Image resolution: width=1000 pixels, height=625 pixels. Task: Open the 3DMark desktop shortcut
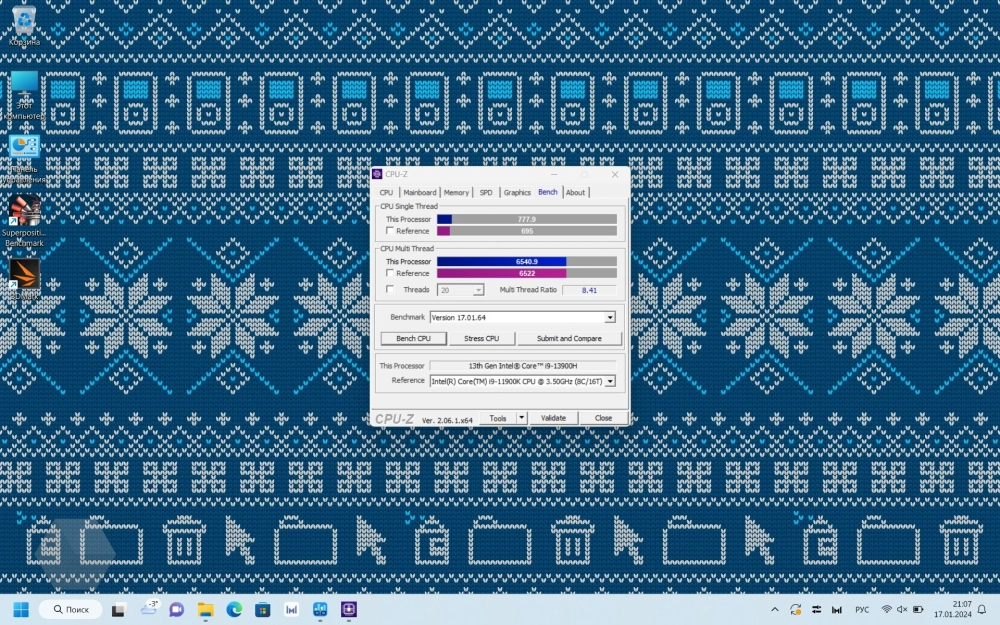pos(24,275)
